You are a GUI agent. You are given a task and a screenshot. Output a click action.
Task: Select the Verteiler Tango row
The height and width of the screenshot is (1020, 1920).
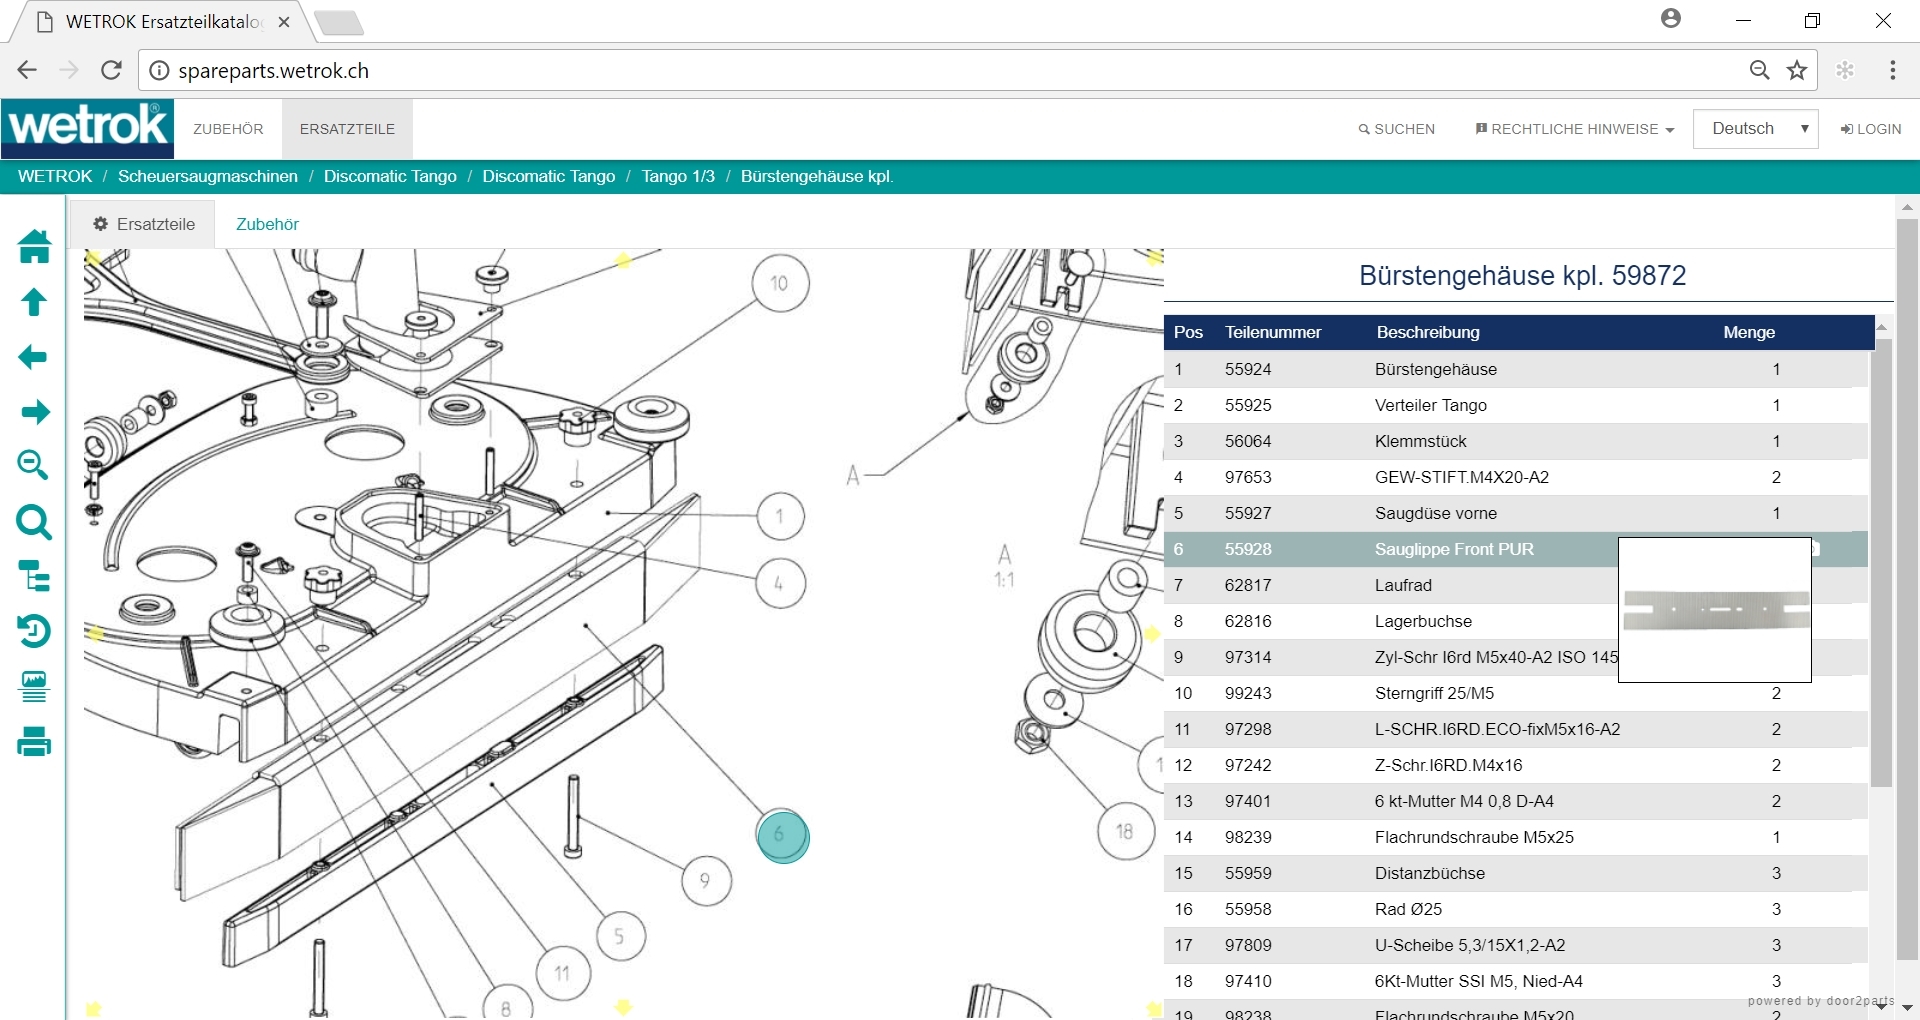[1516, 405]
